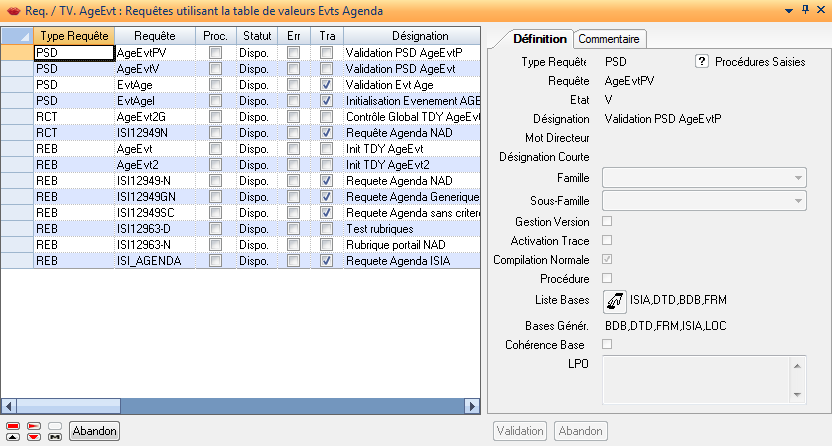Click the Validation button

click(x=520, y=431)
